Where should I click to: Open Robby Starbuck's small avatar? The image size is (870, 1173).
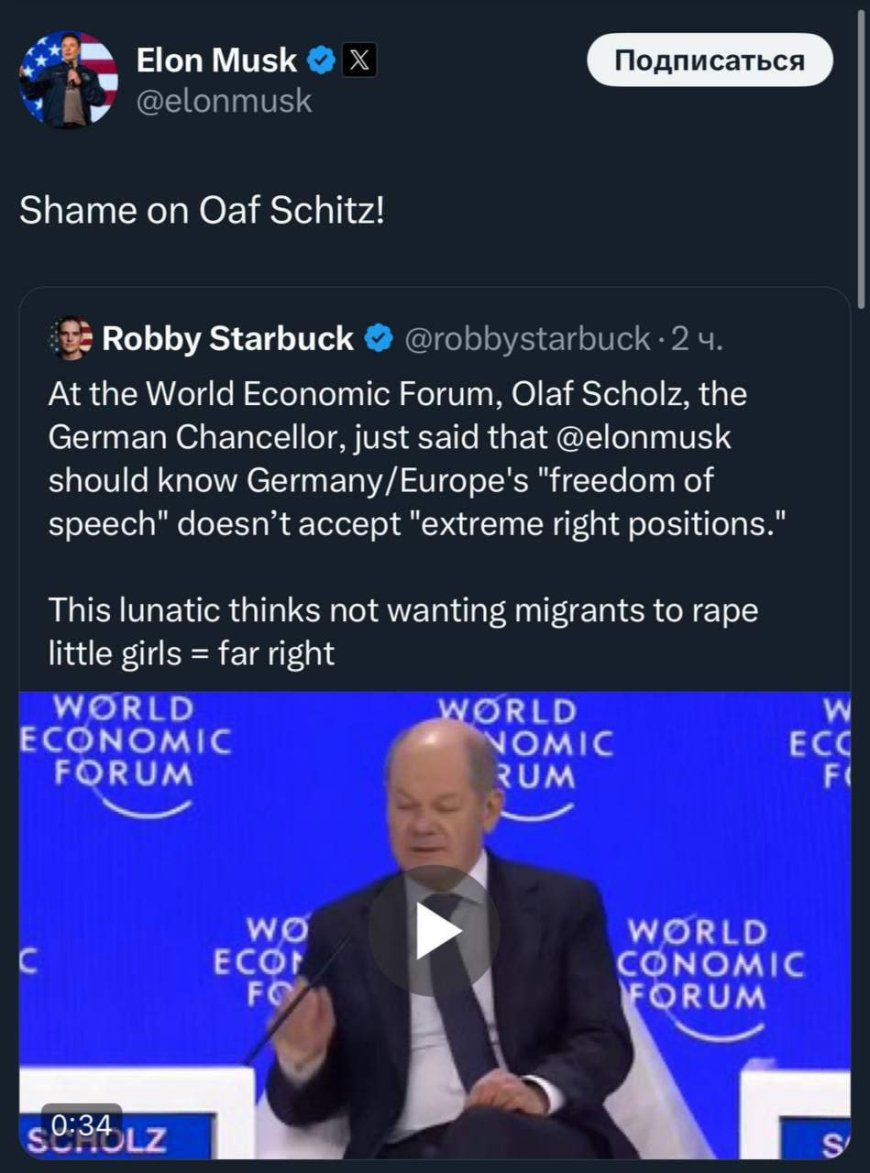tap(71, 340)
